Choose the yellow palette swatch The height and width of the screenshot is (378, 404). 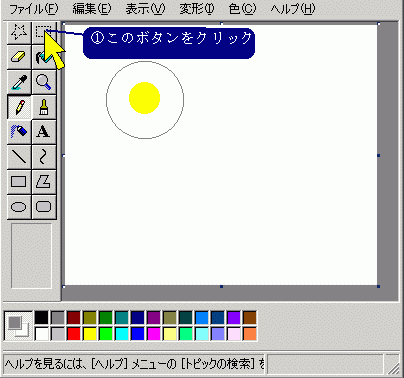point(90,334)
